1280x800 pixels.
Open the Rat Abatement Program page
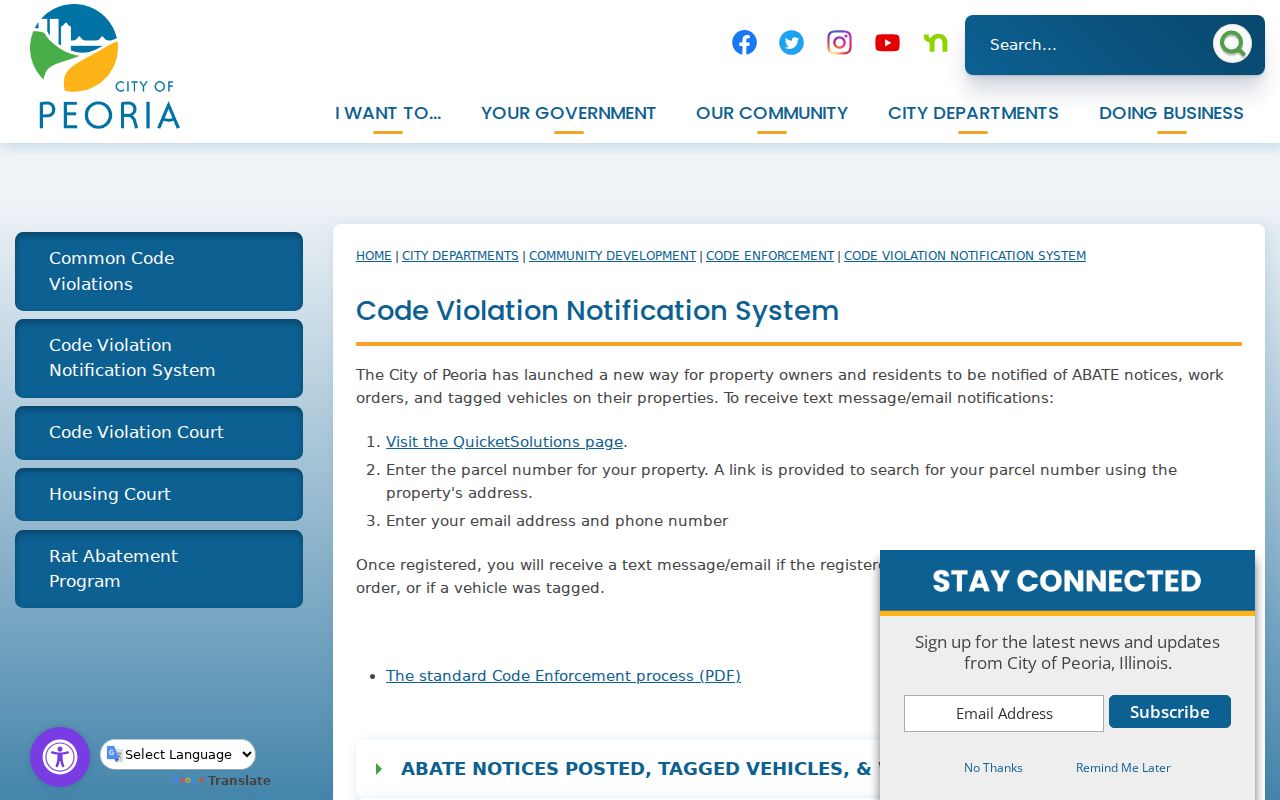pos(159,569)
